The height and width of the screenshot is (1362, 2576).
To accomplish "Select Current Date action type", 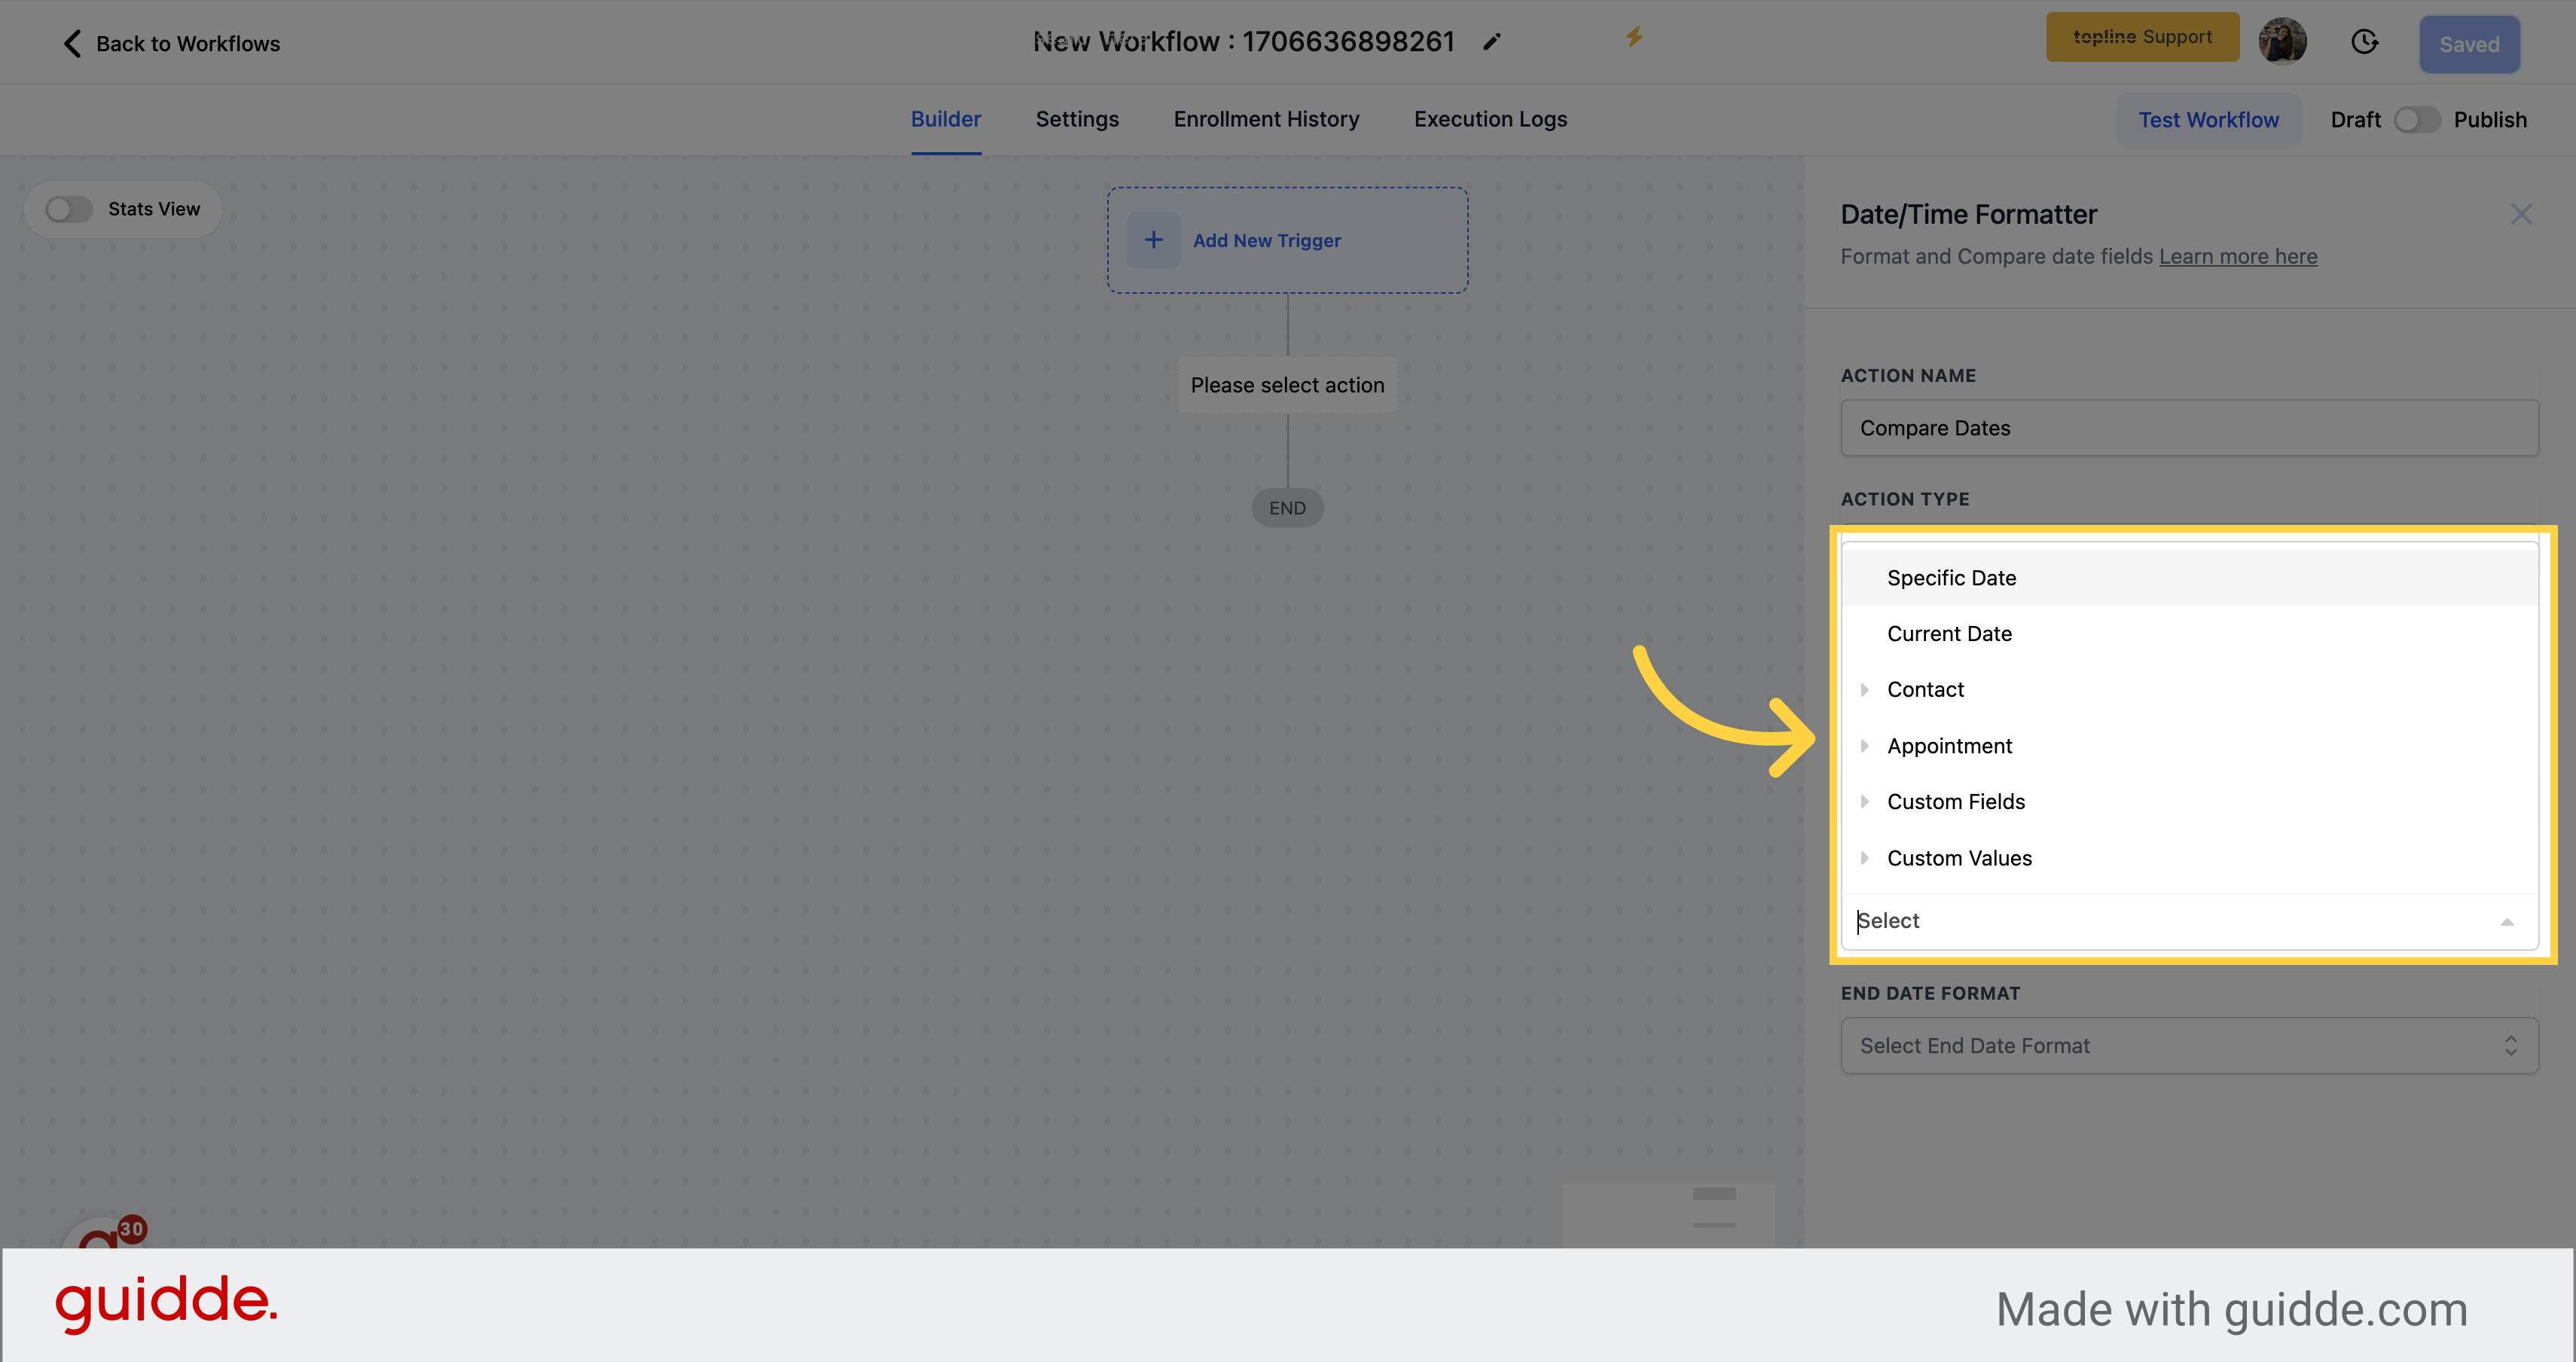I will [x=1949, y=633].
